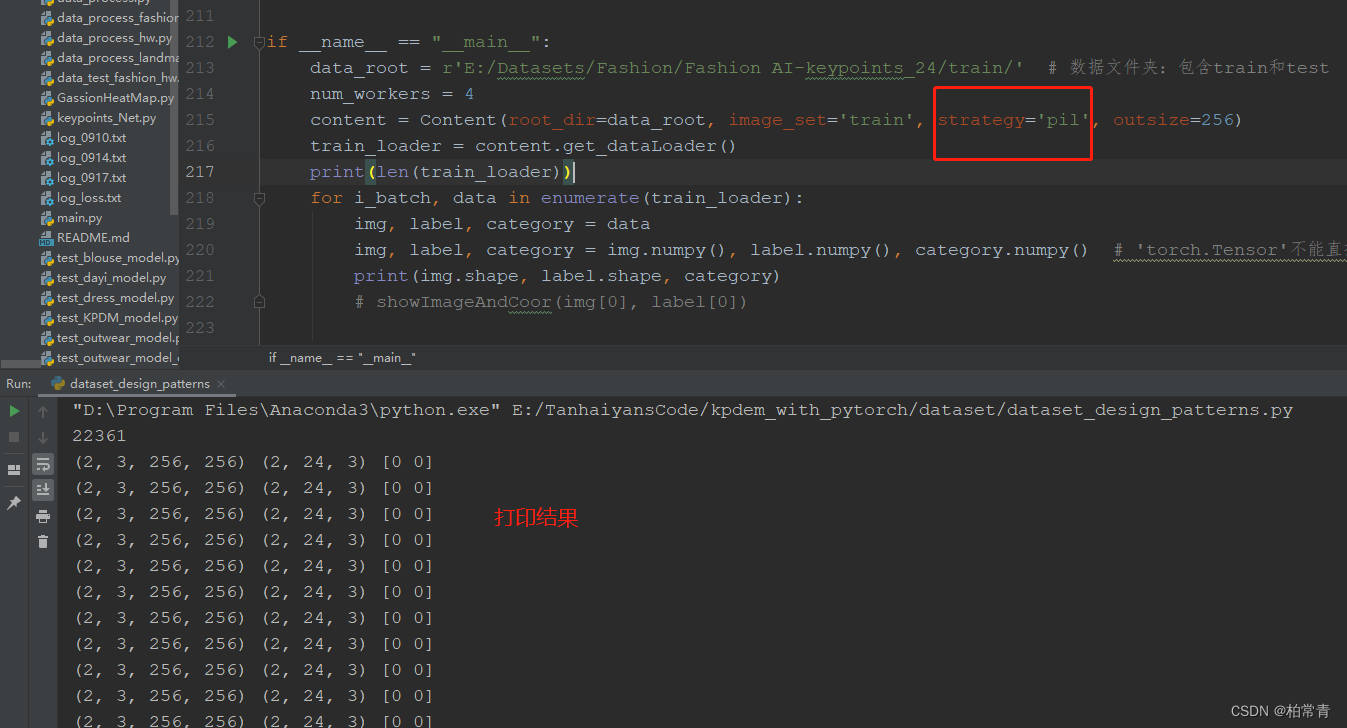Click line number 220 in the gutter
The width and height of the screenshot is (1347, 728).
[200, 250]
